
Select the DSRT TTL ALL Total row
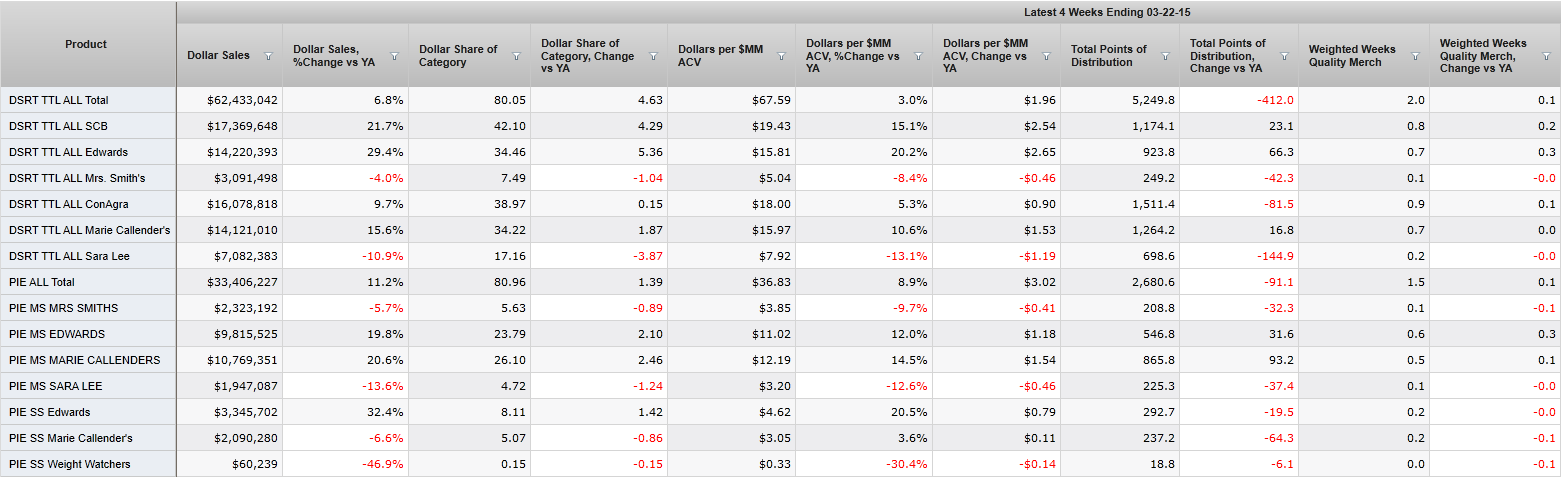[58, 100]
